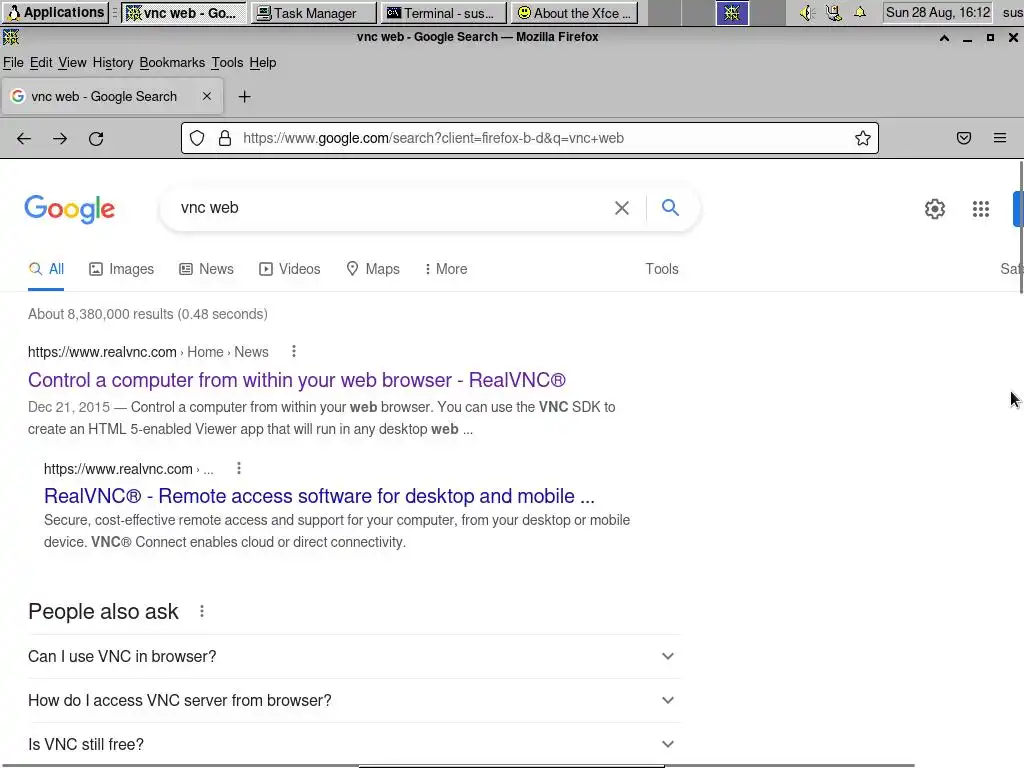Image resolution: width=1024 pixels, height=768 pixels.
Task: Click the clock showing Sun 28 Aug
Action: point(938,12)
